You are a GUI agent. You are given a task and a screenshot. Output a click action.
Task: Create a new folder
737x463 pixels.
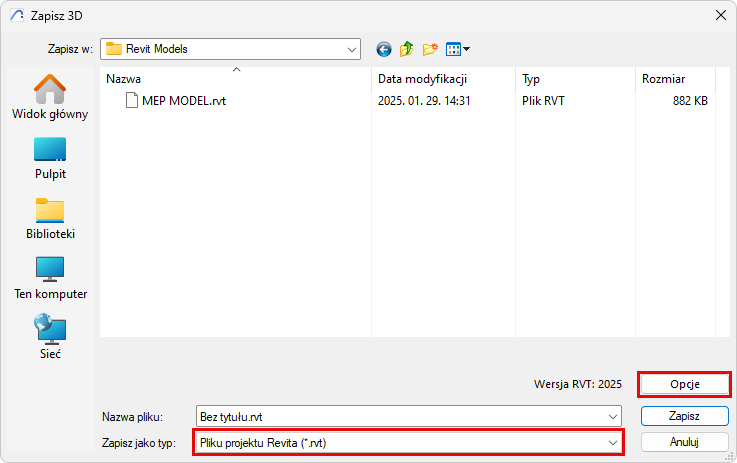click(x=431, y=49)
